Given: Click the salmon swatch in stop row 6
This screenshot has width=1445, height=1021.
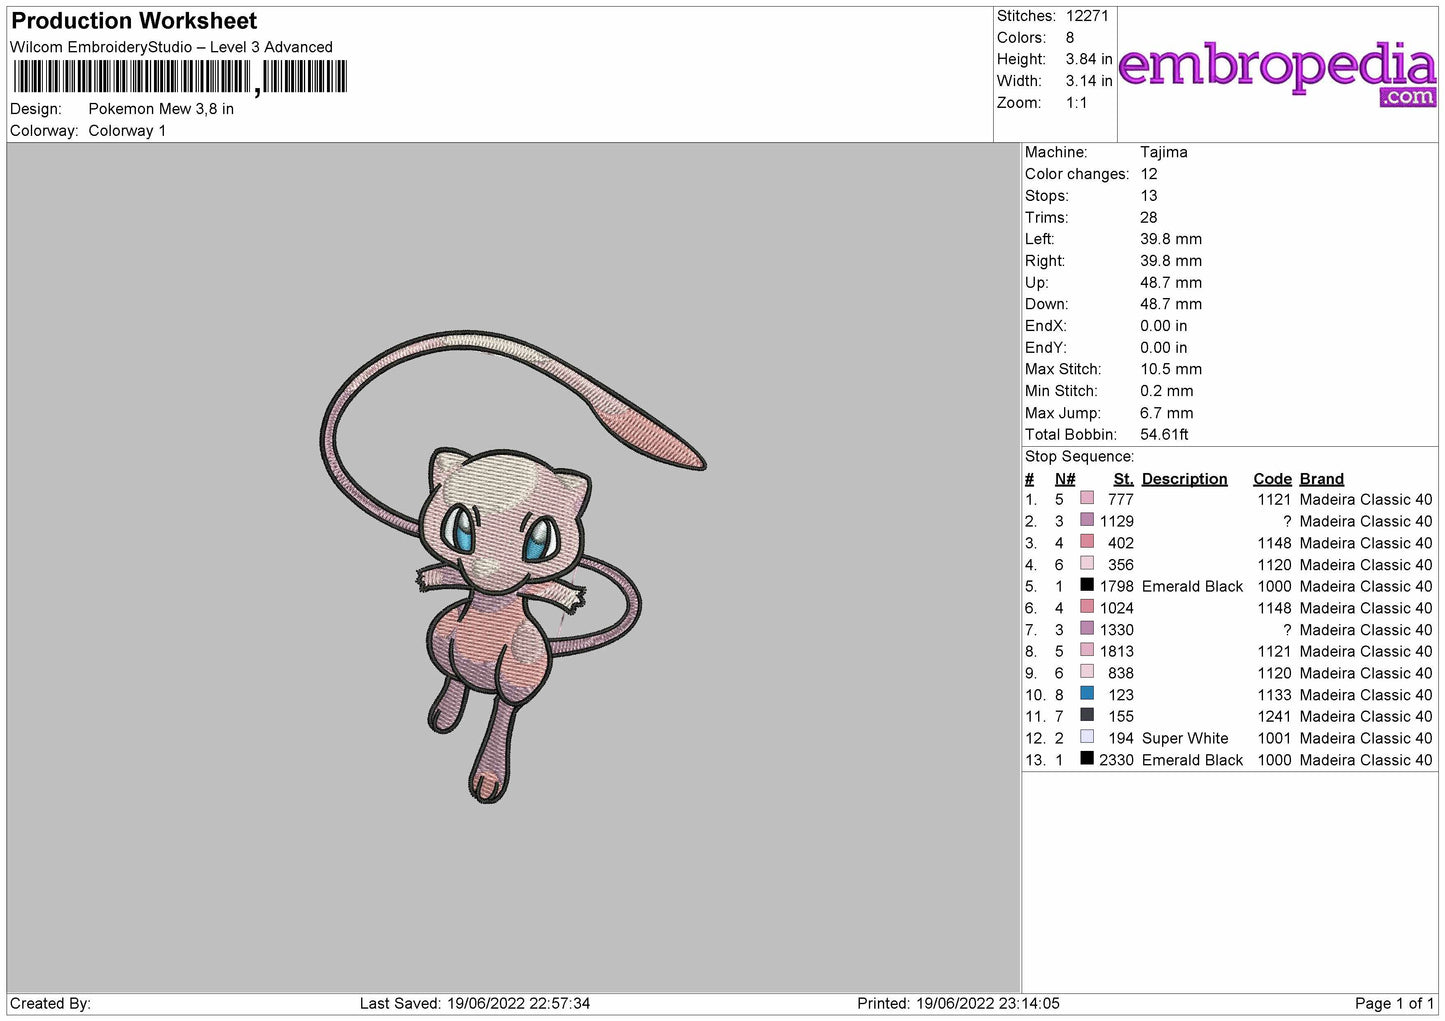Looking at the screenshot, I should (x=1087, y=607).
